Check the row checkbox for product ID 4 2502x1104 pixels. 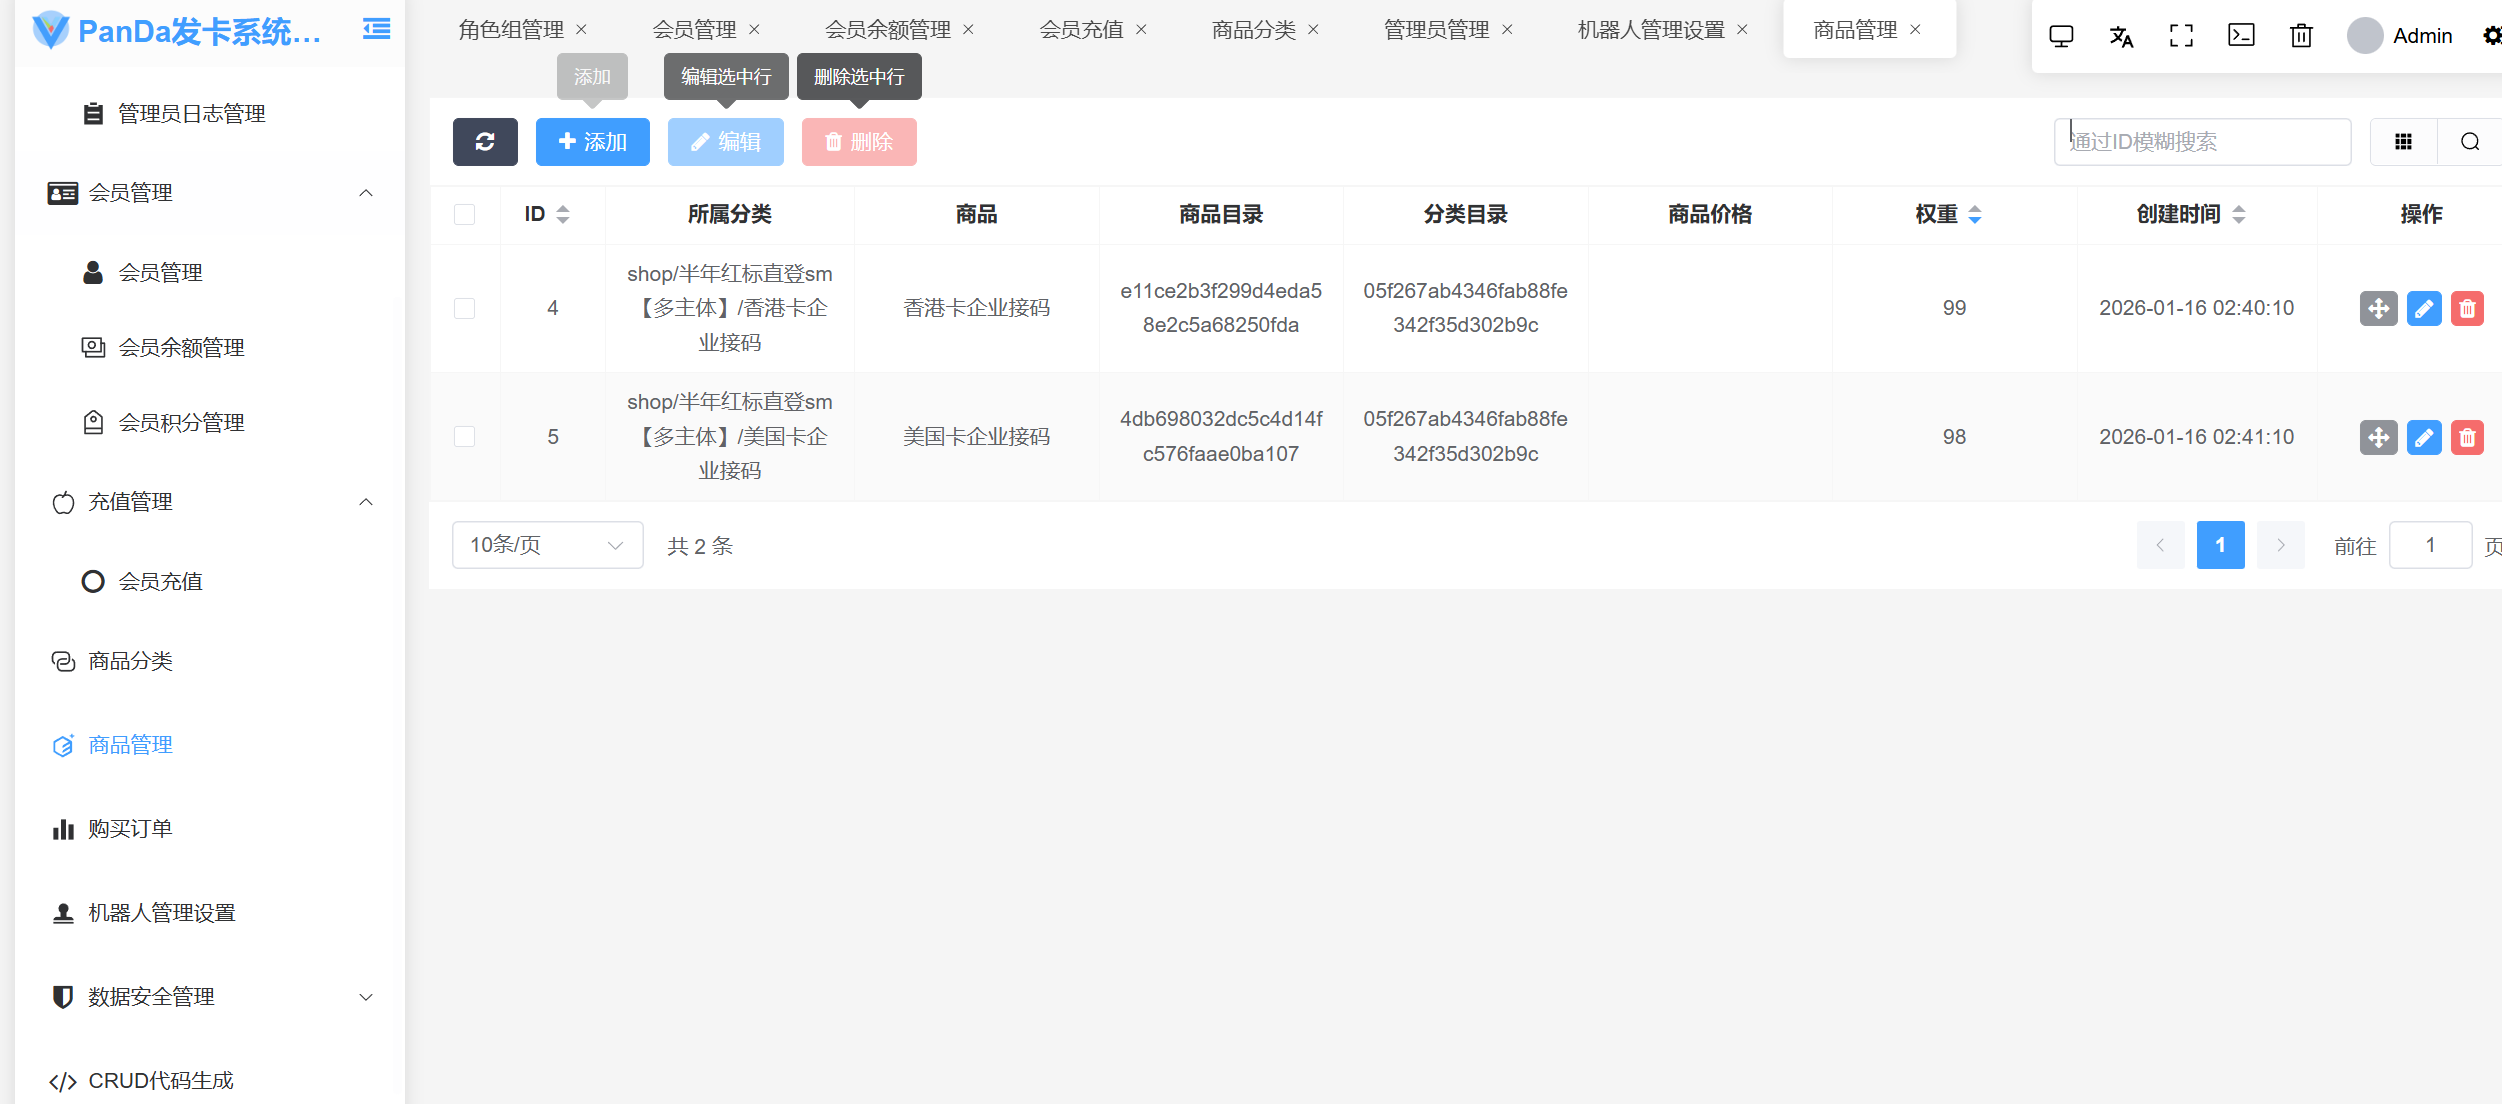point(464,308)
